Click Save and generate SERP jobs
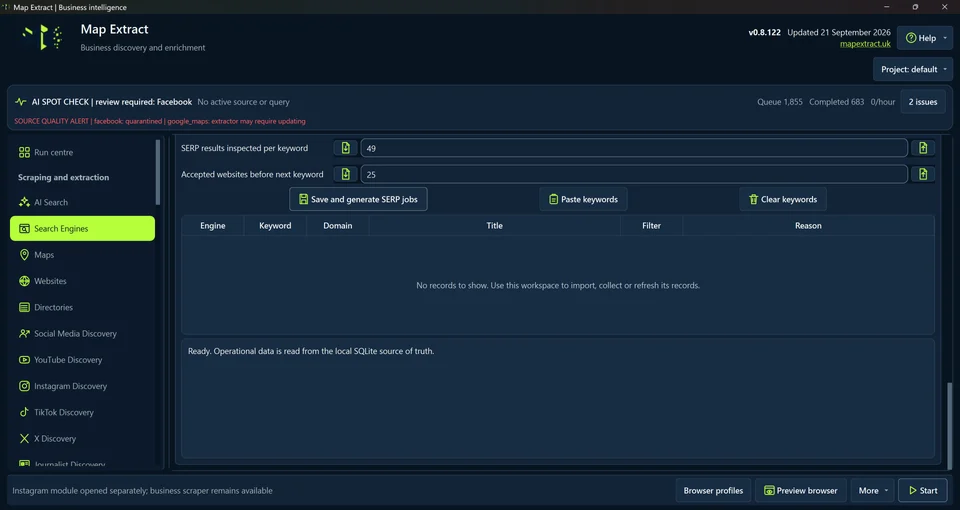This screenshot has height=510, width=960. 358,199
